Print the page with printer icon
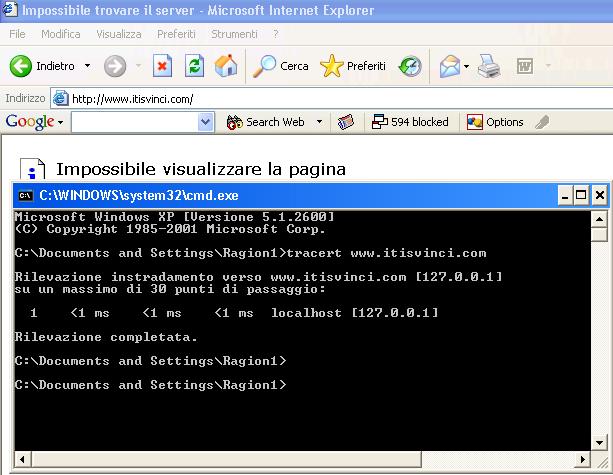The width and height of the screenshot is (613, 475). tap(489, 66)
